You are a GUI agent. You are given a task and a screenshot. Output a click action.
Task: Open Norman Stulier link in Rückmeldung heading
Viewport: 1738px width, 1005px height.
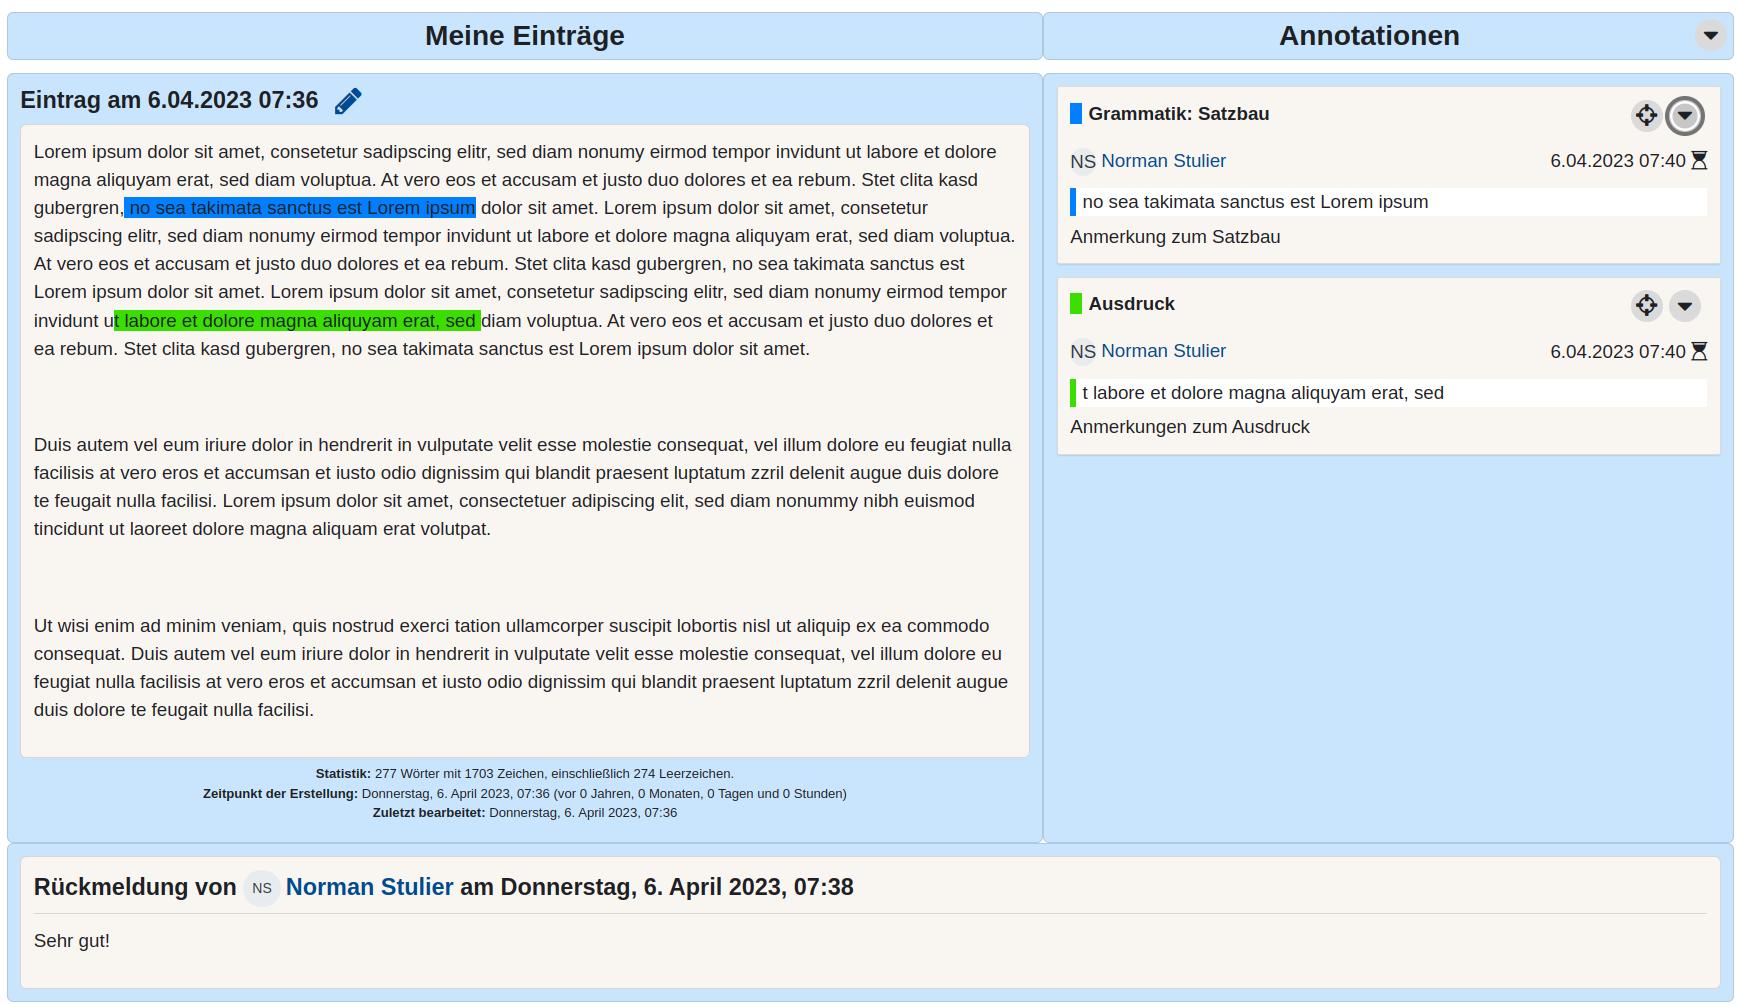click(369, 887)
